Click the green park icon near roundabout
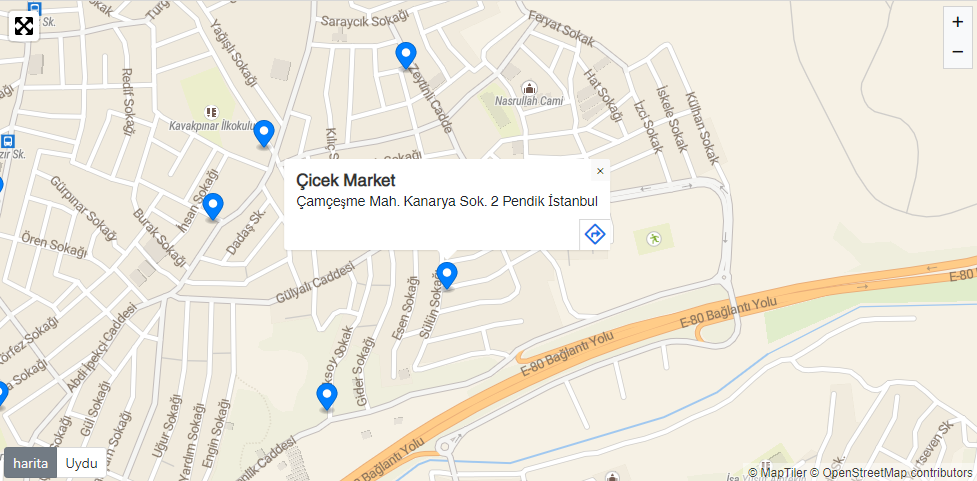The height and width of the screenshot is (481, 977). [x=654, y=238]
